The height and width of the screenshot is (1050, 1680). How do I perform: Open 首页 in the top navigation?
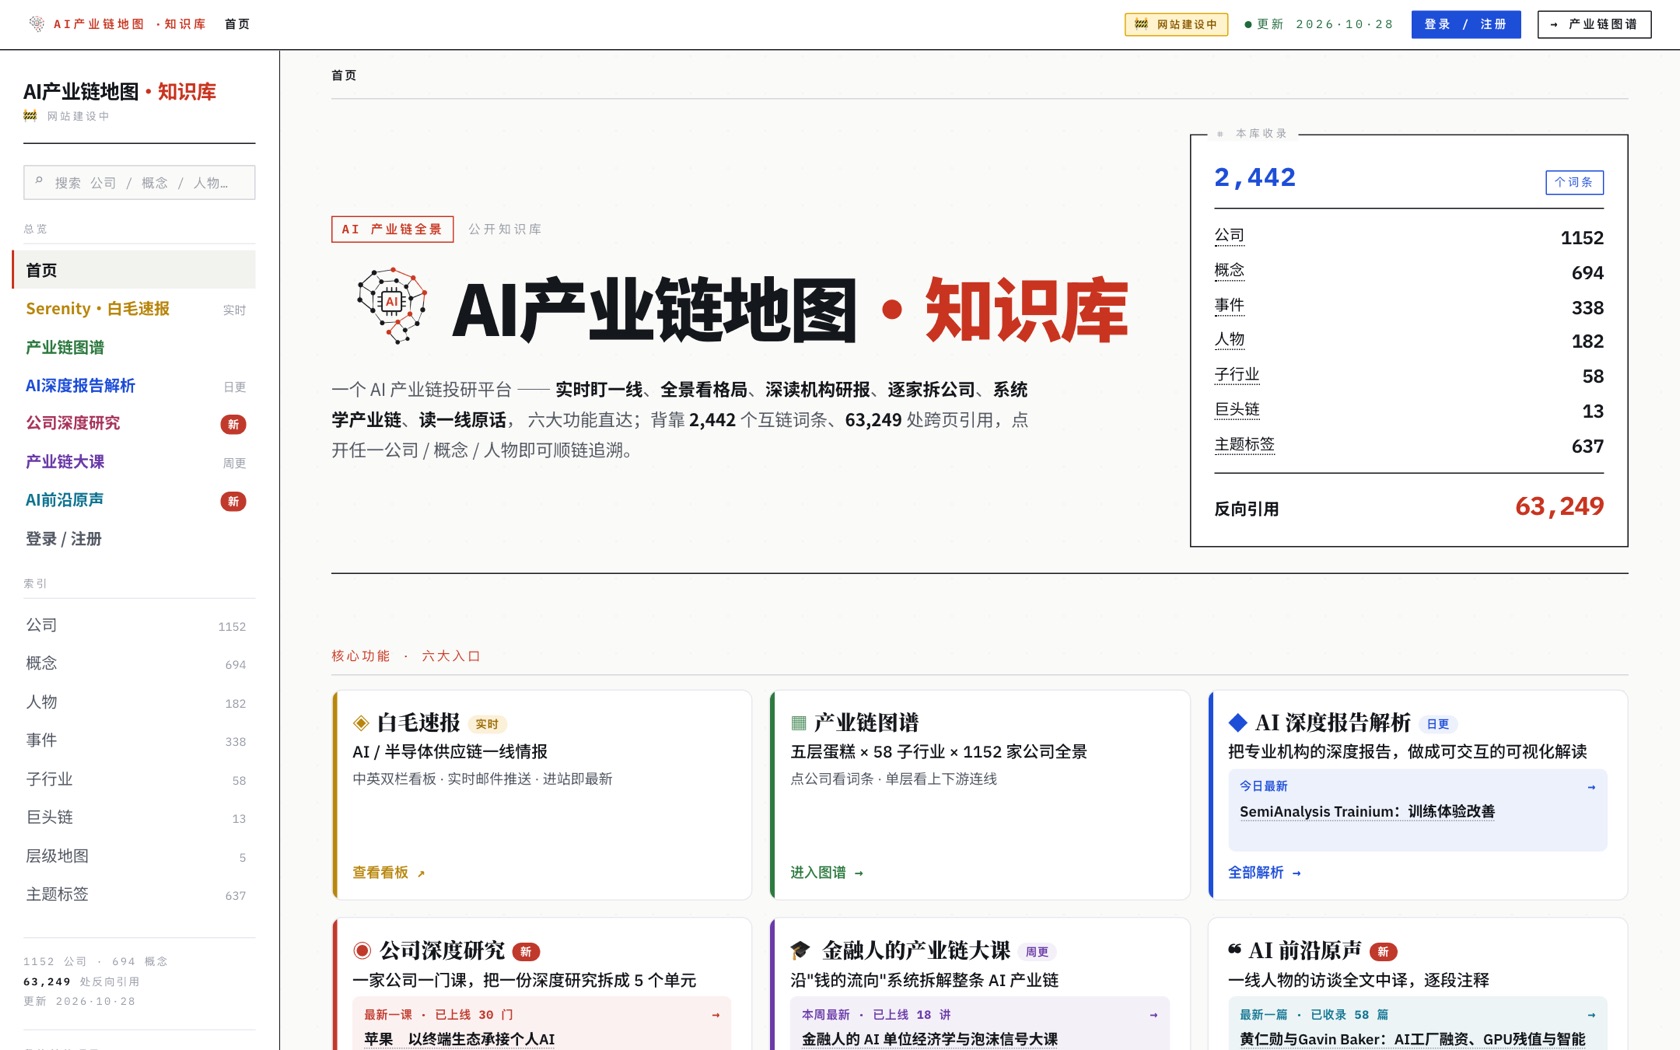click(237, 24)
